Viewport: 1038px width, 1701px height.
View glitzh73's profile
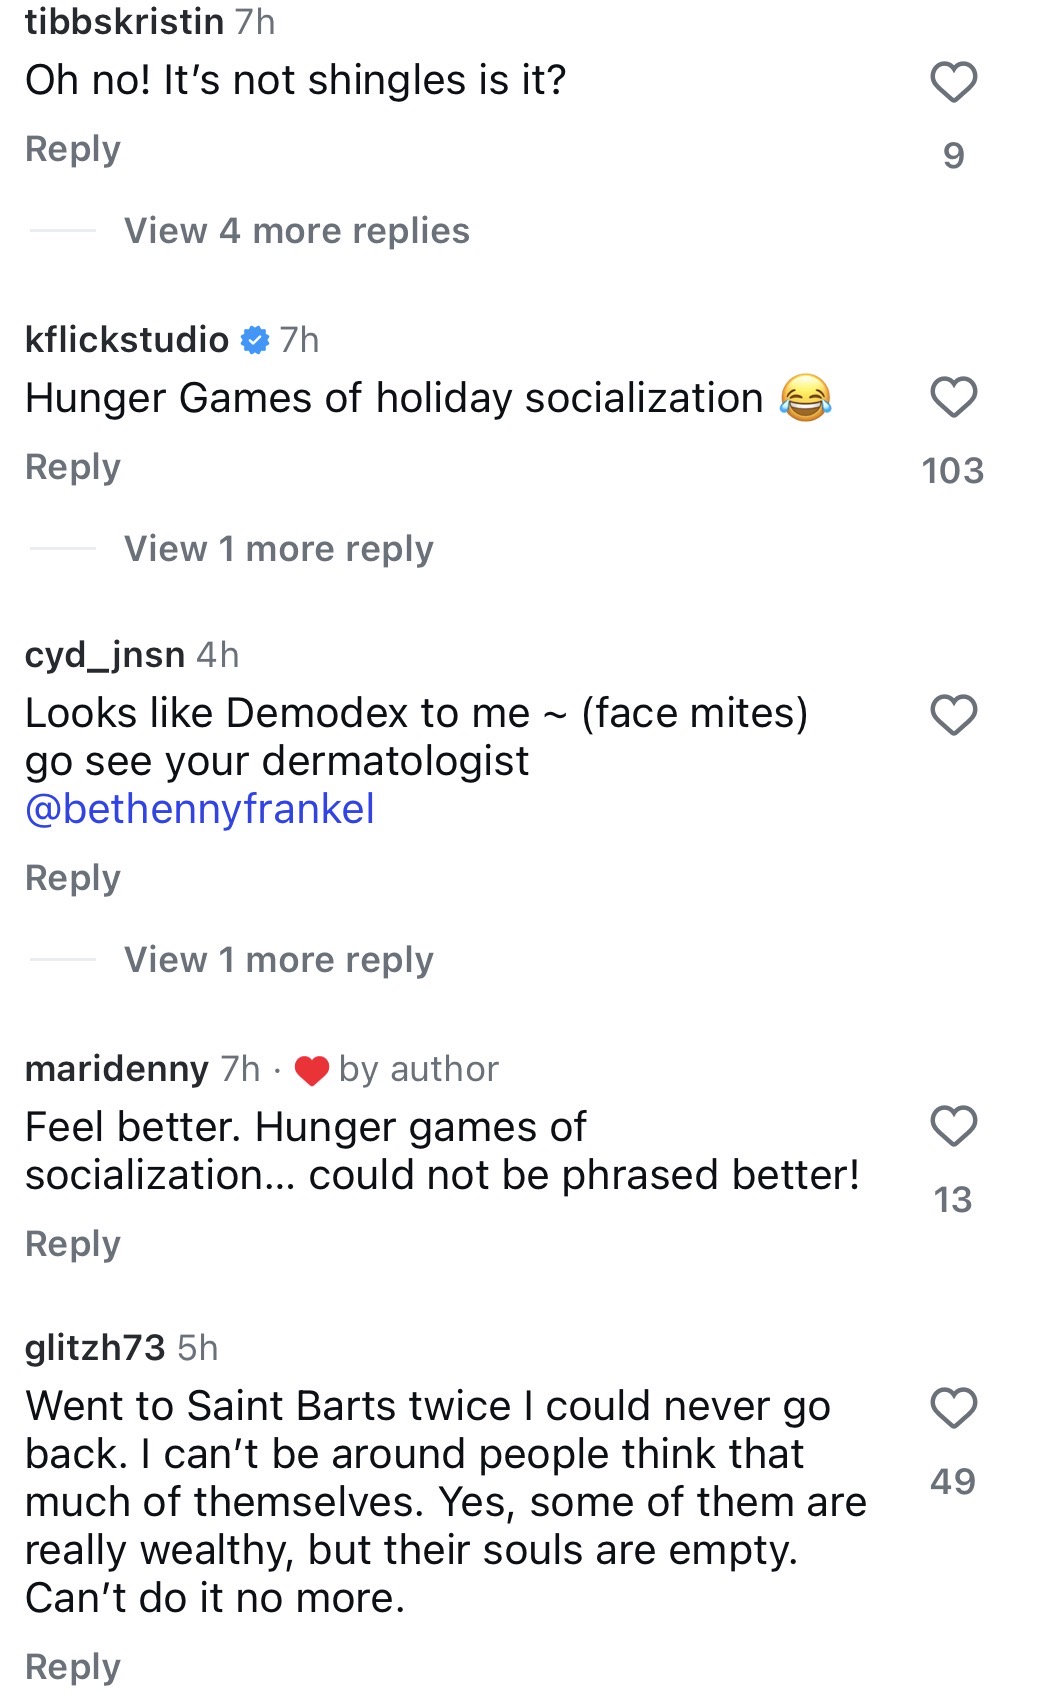click(95, 1348)
